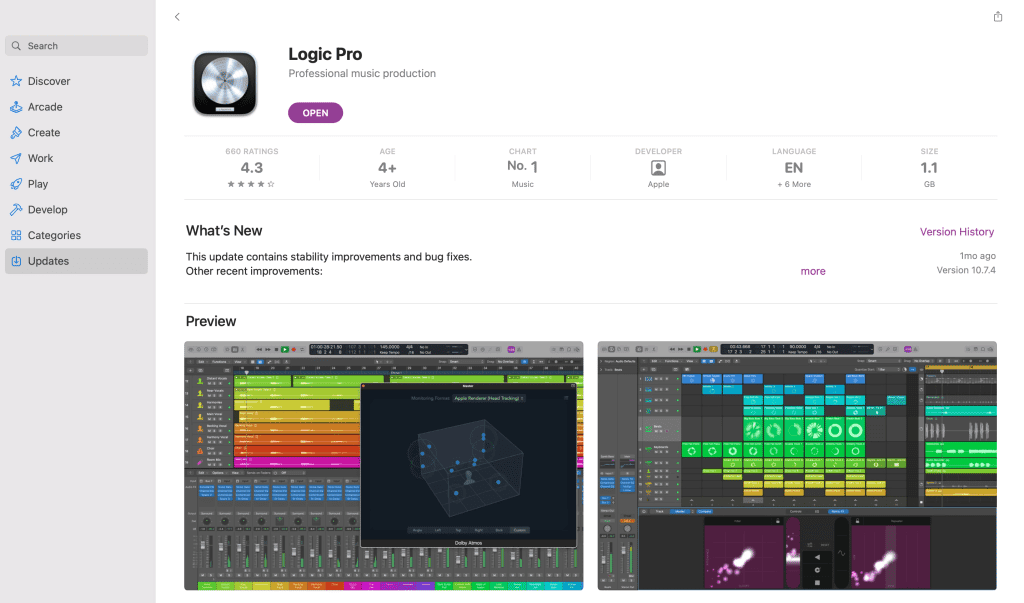Click 'Professional music production' subtitle
Screen dimensions: 1024x603
[x=362, y=73]
